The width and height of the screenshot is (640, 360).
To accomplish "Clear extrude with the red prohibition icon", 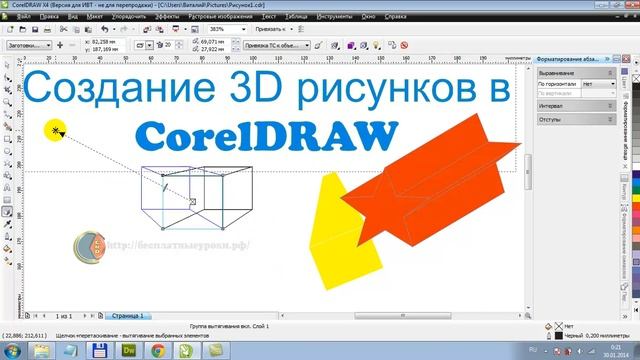I will coord(404,45).
